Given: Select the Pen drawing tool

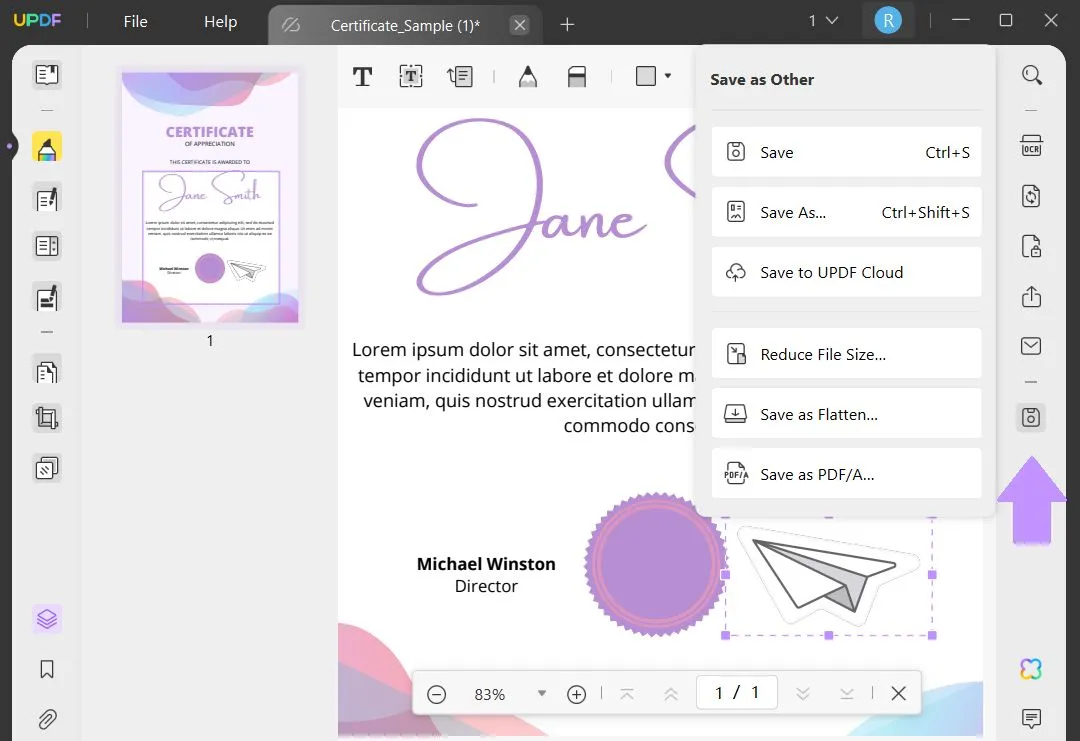Looking at the screenshot, I should click(x=527, y=75).
